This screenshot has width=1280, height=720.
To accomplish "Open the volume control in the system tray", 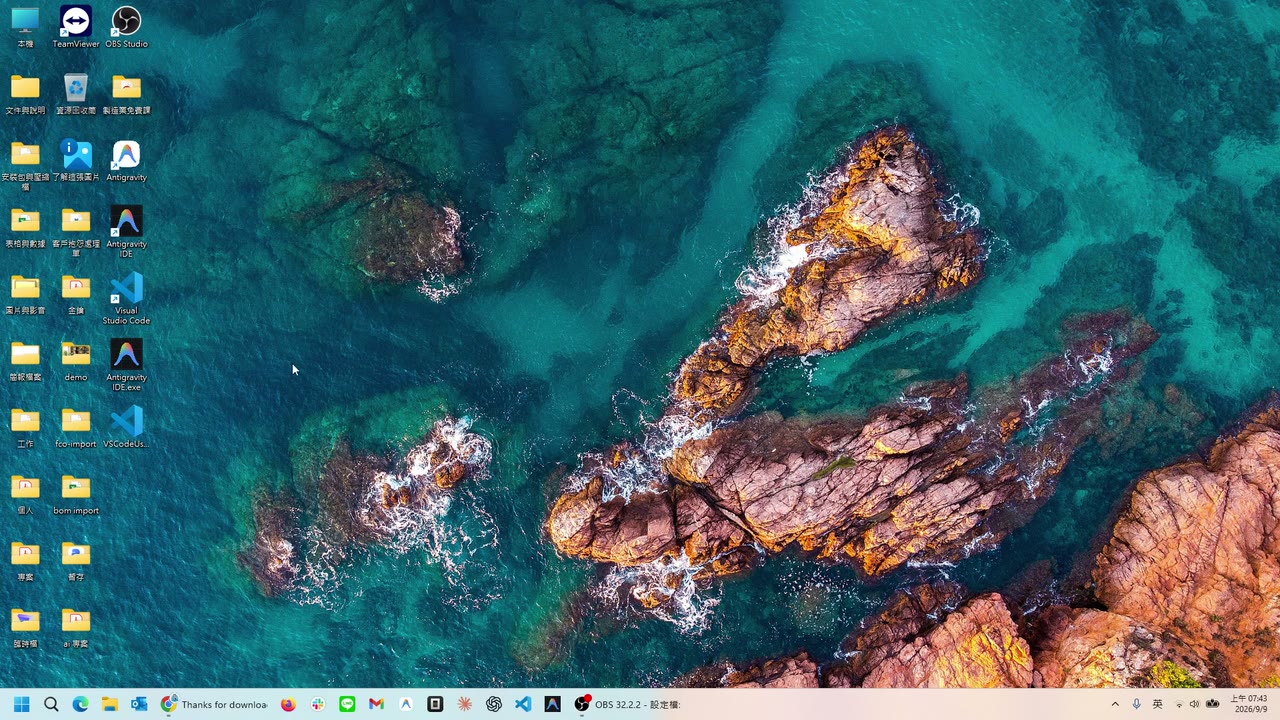I will pyautogui.click(x=1194, y=704).
